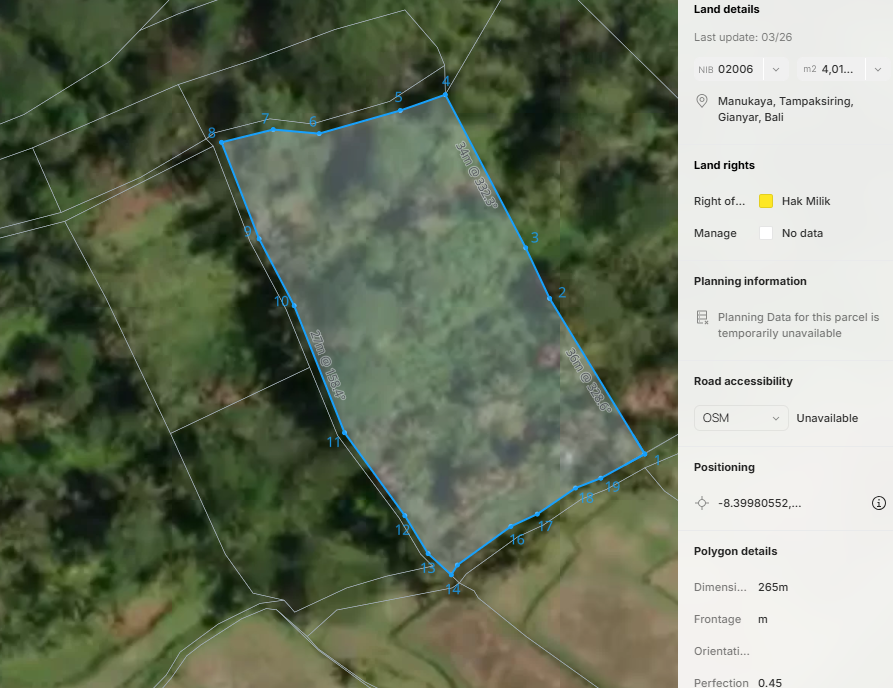
Task: Select polygon vertex 1 on the right
Action: point(644,454)
